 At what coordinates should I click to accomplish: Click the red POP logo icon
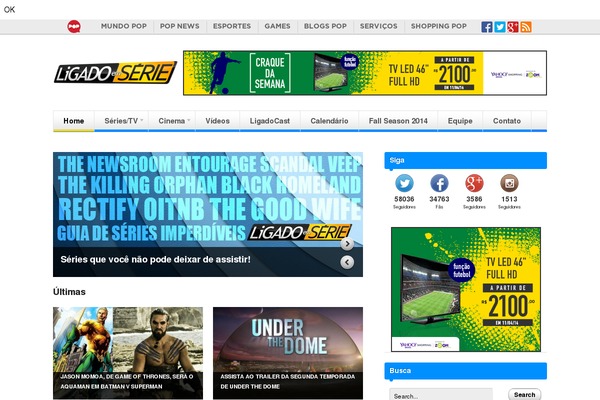(74, 26)
